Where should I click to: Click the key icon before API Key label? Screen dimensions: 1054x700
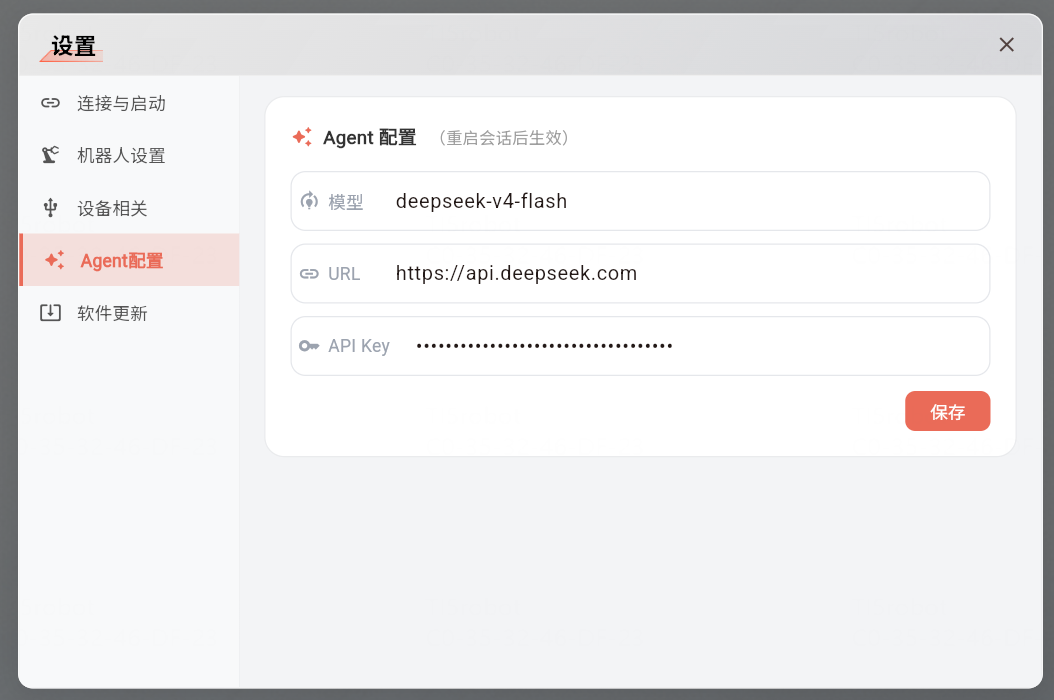pos(309,346)
